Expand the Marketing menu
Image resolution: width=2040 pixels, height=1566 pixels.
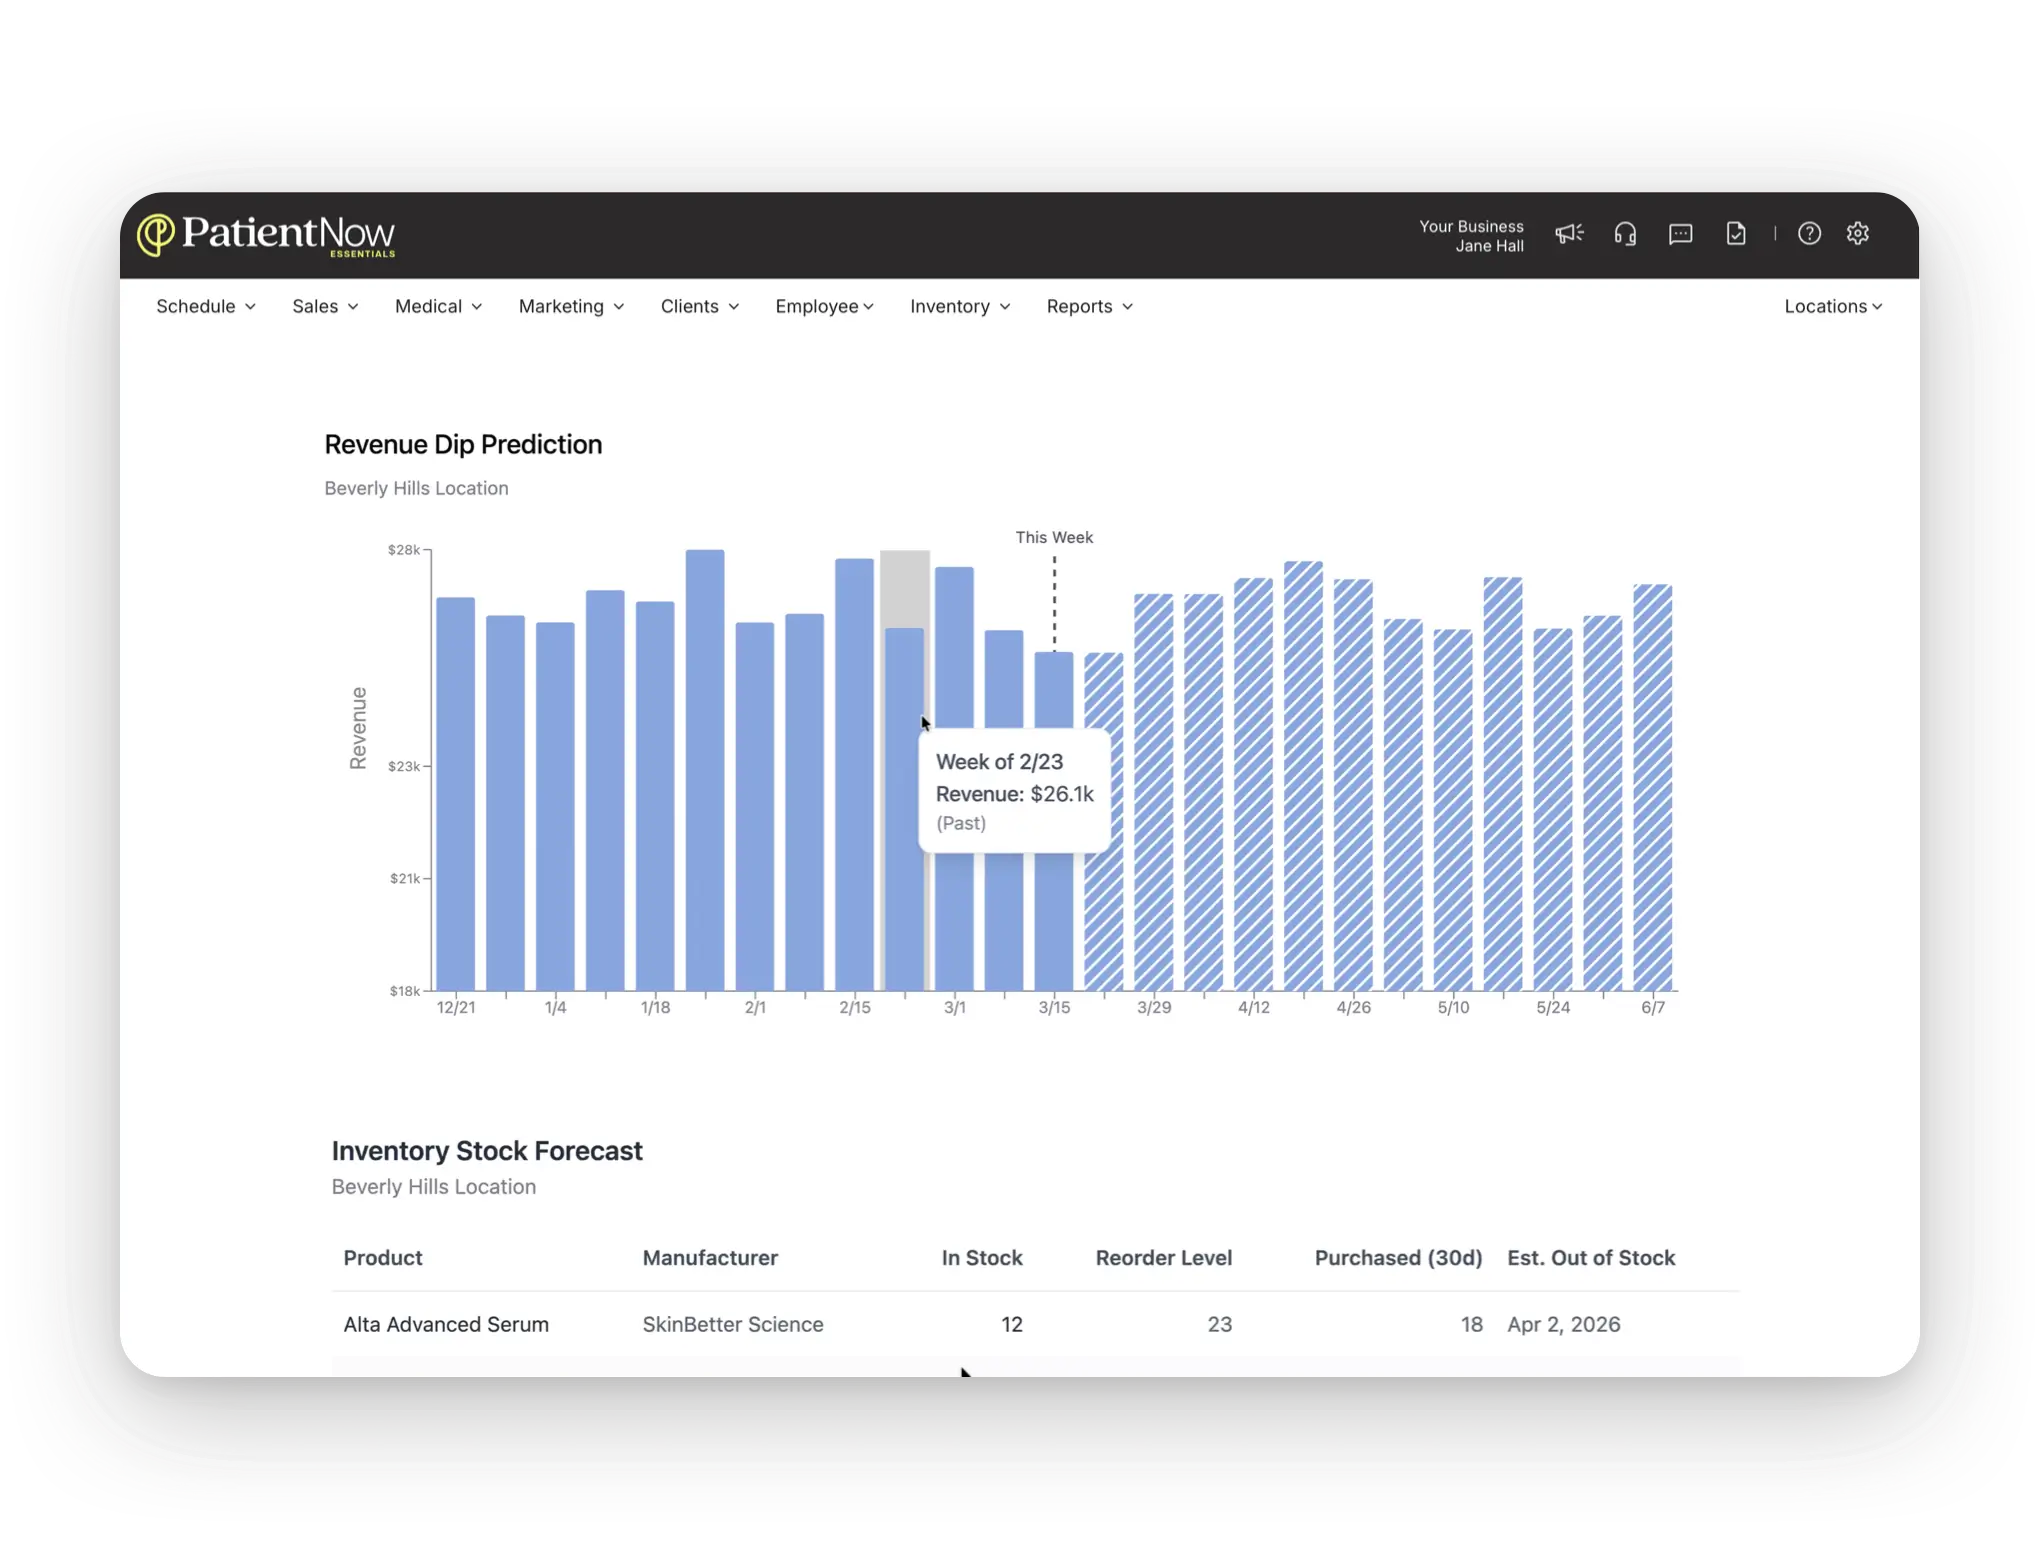[x=571, y=306]
